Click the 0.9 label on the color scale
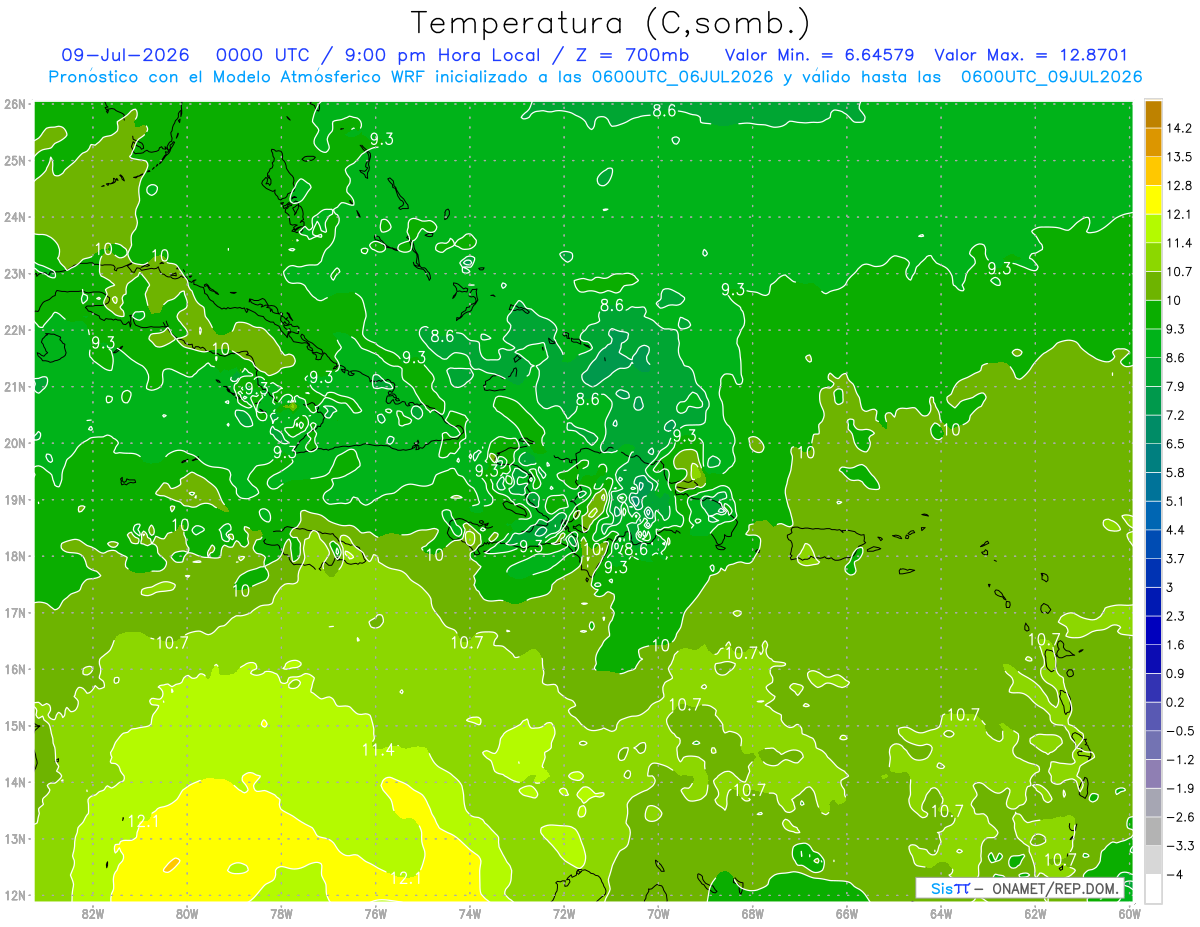The image size is (1200, 927). click(1176, 673)
